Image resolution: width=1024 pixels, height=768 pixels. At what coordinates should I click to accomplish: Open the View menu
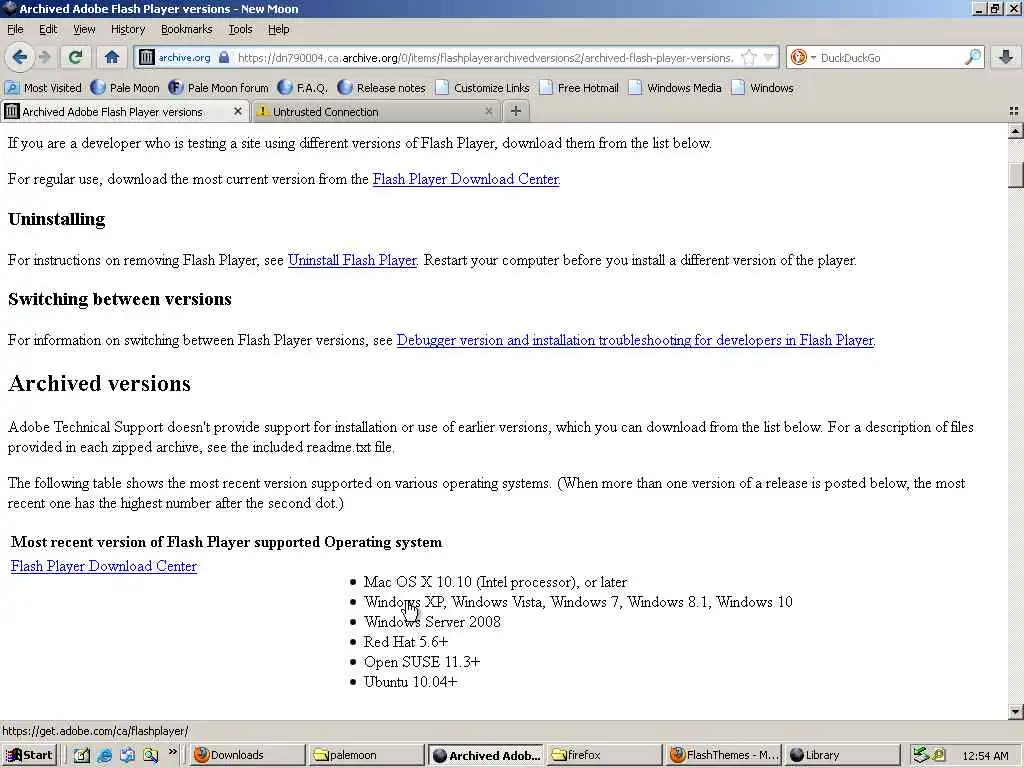(84, 29)
